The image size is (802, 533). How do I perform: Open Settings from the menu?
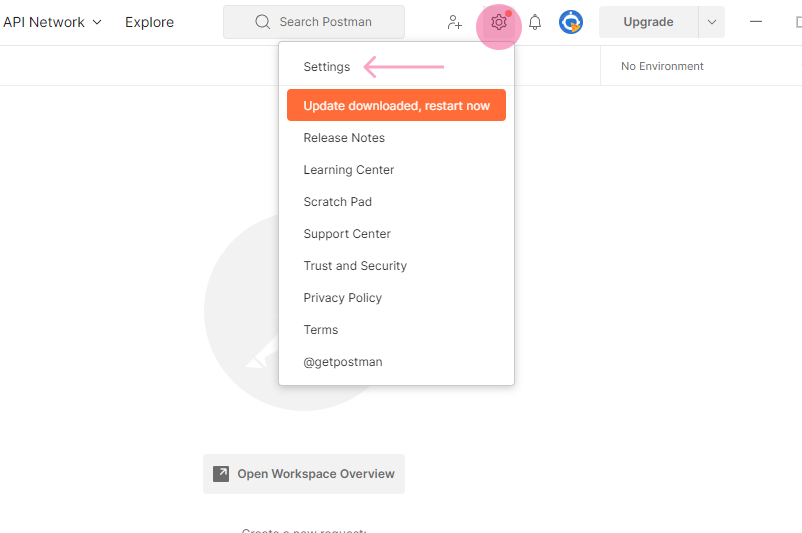point(327,67)
